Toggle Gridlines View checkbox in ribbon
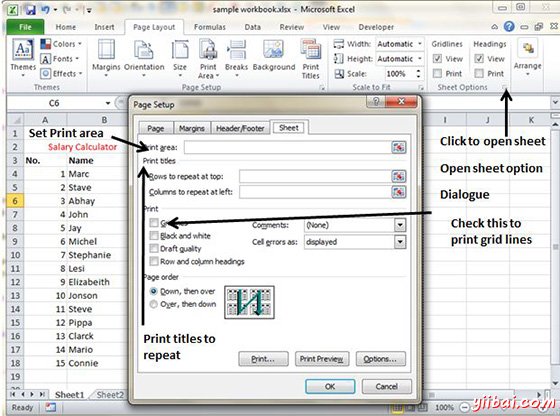 coord(437,59)
